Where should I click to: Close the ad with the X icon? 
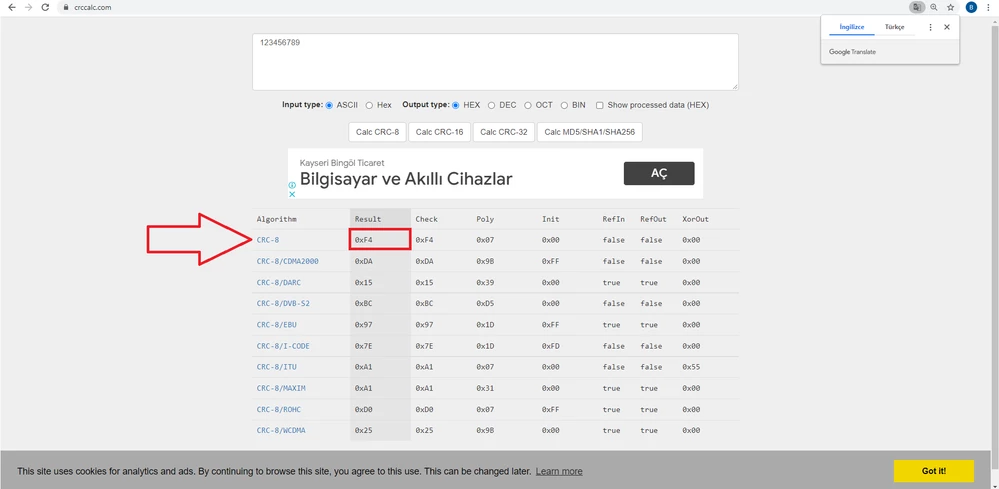(x=292, y=194)
